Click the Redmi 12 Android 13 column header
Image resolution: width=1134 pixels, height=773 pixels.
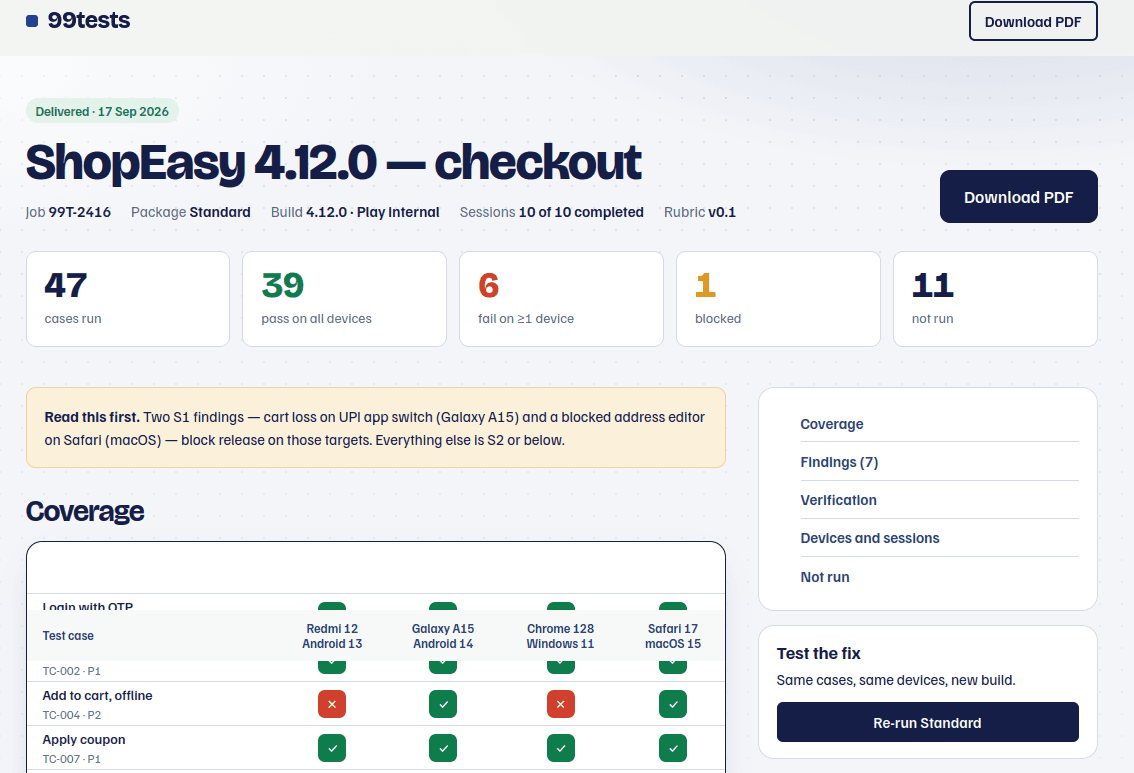332,636
